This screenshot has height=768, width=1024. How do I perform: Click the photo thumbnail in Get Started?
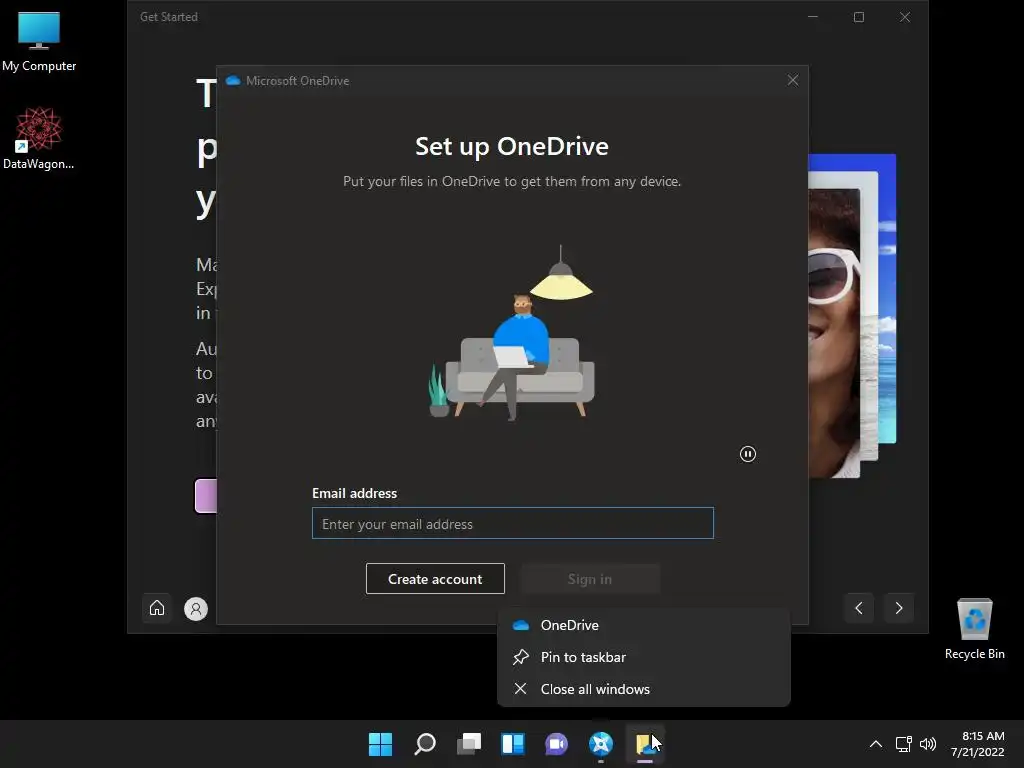(x=852, y=315)
